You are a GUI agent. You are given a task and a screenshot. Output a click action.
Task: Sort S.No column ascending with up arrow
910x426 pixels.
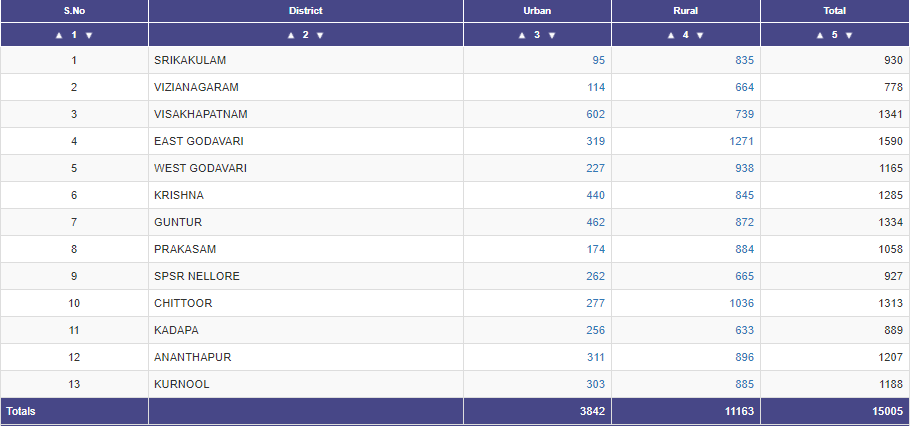[x=59, y=35]
